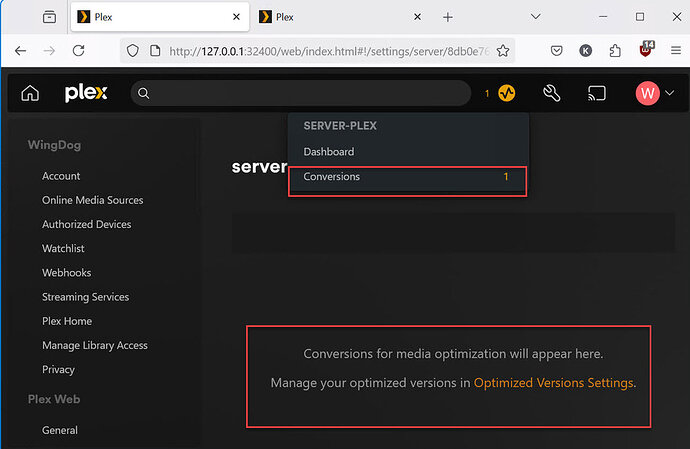Open Privacy settings

coord(58,370)
